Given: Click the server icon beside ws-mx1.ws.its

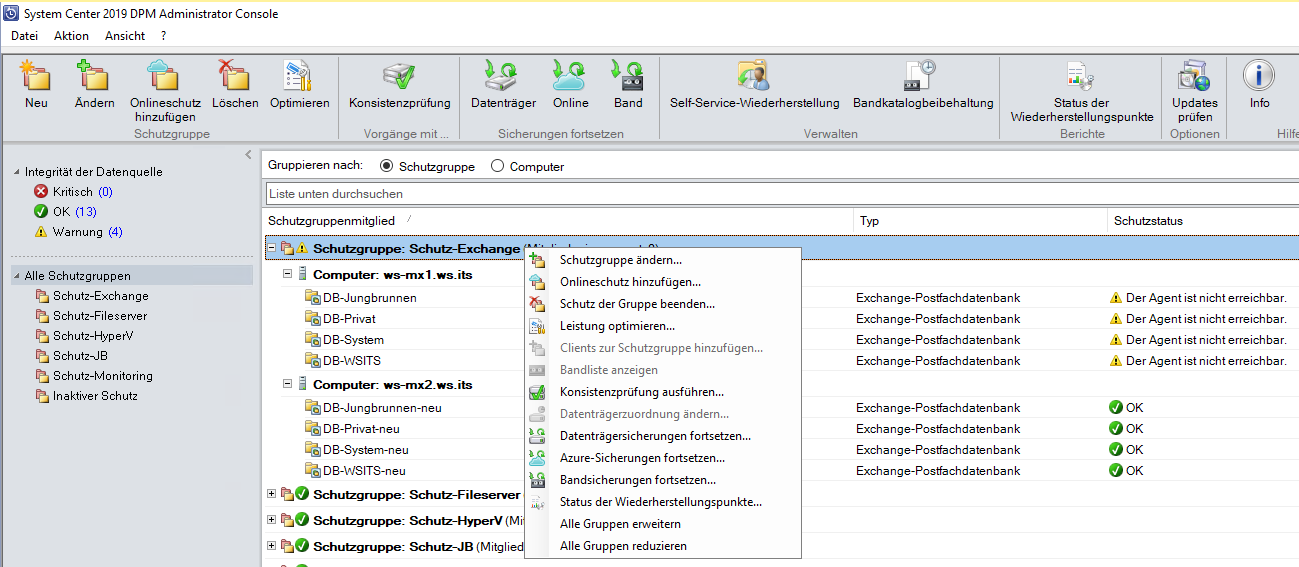Looking at the screenshot, I should (303, 273).
